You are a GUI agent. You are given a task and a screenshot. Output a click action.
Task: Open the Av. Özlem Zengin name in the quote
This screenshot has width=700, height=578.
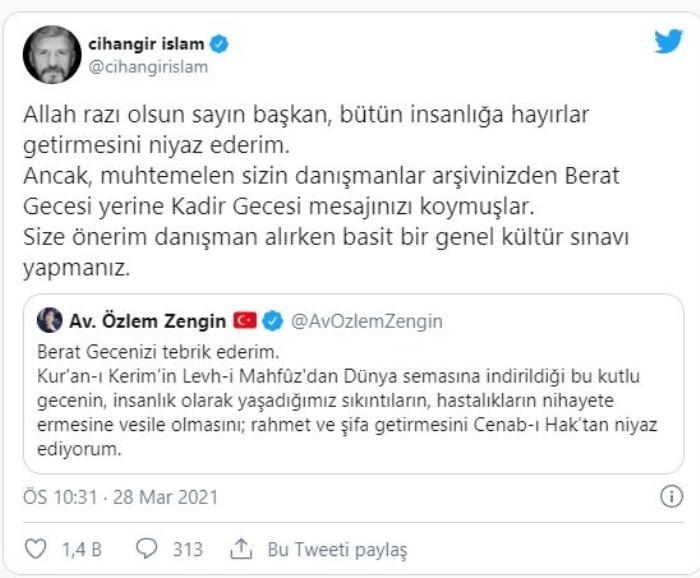tap(147, 321)
